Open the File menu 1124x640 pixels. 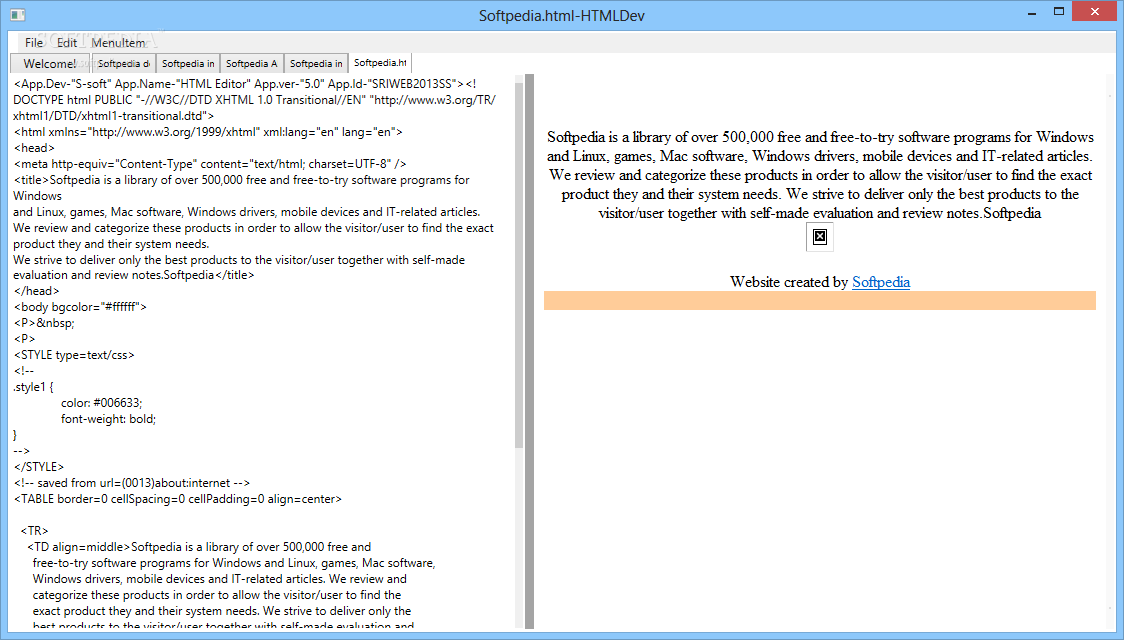pos(34,42)
